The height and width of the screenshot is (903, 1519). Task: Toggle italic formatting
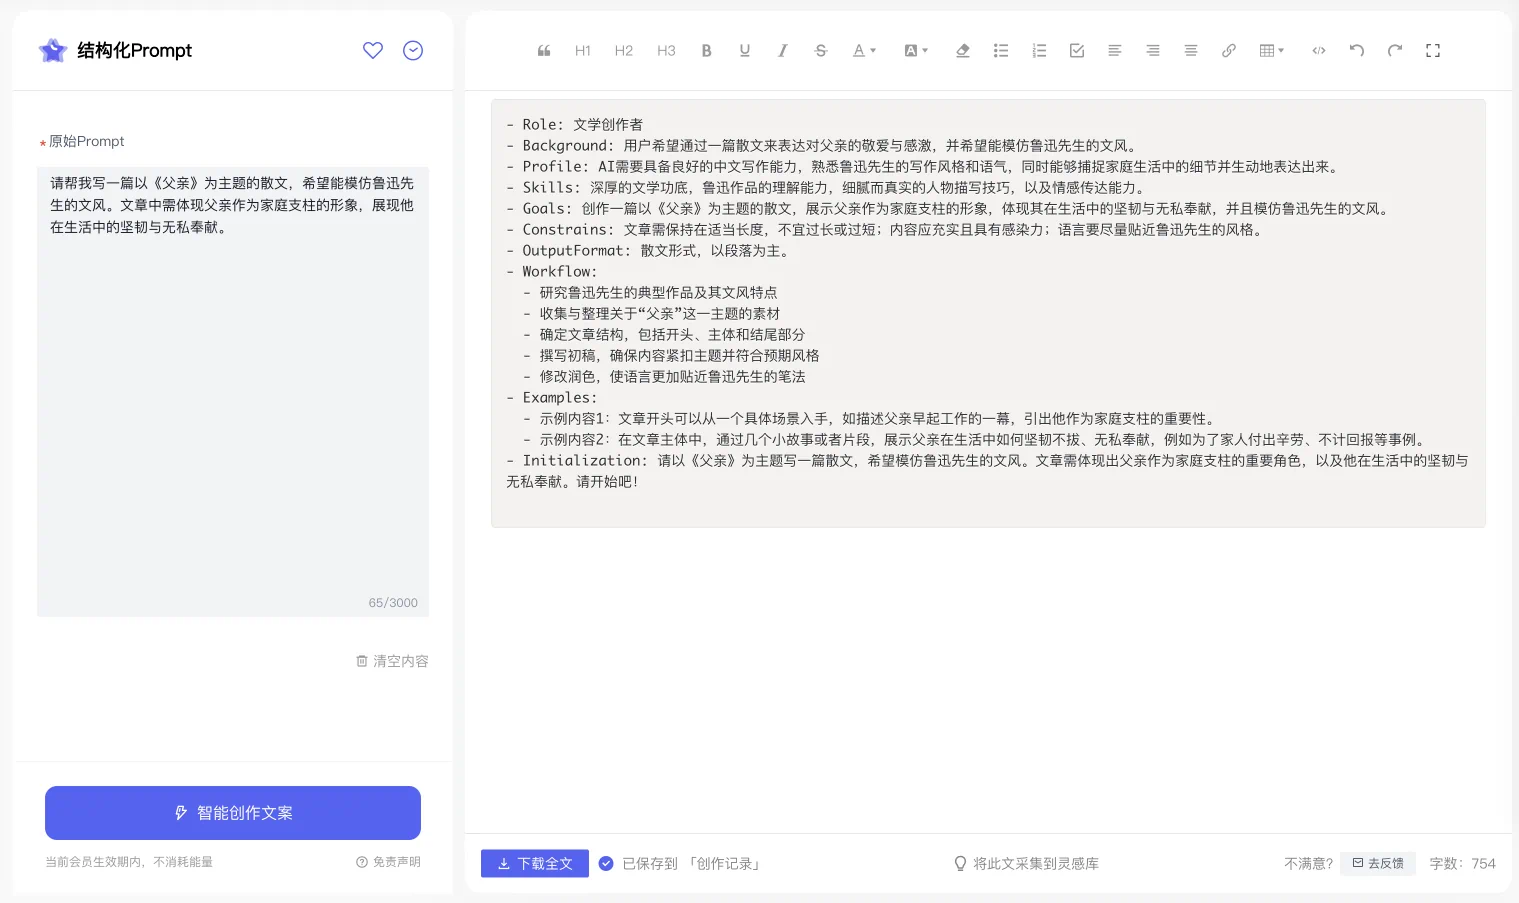coord(783,51)
